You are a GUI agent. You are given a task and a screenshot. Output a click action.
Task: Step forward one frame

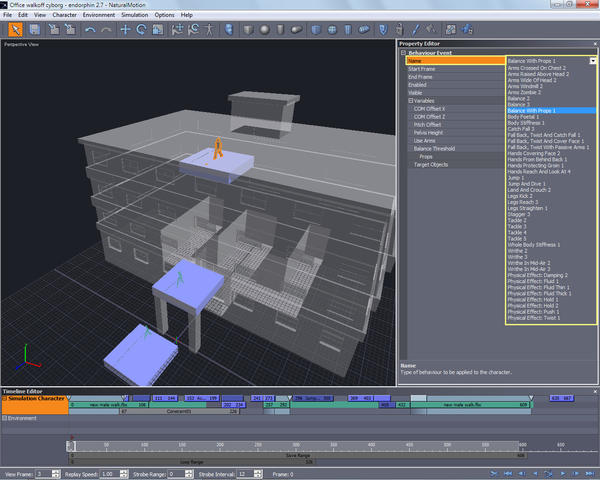[x=576, y=474]
